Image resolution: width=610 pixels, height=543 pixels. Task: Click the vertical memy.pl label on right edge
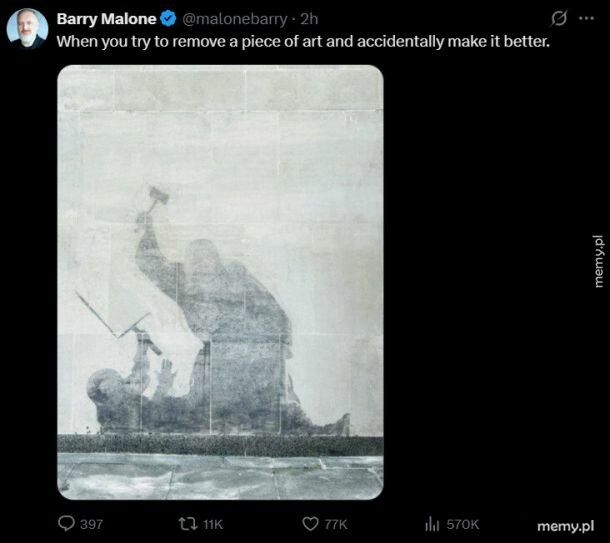597,263
